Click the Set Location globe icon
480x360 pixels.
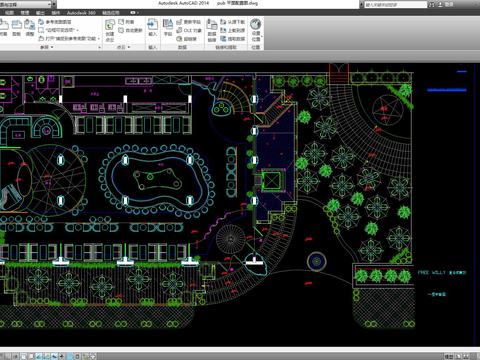256,29
